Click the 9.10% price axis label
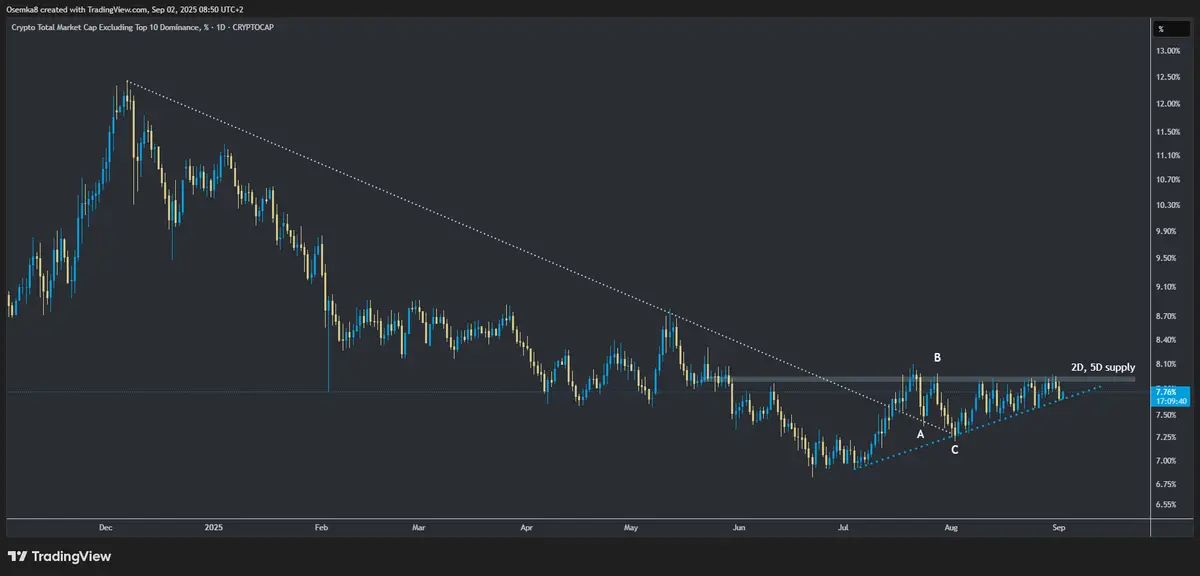This screenshot has width=1200, height=576. point(1166,287)
